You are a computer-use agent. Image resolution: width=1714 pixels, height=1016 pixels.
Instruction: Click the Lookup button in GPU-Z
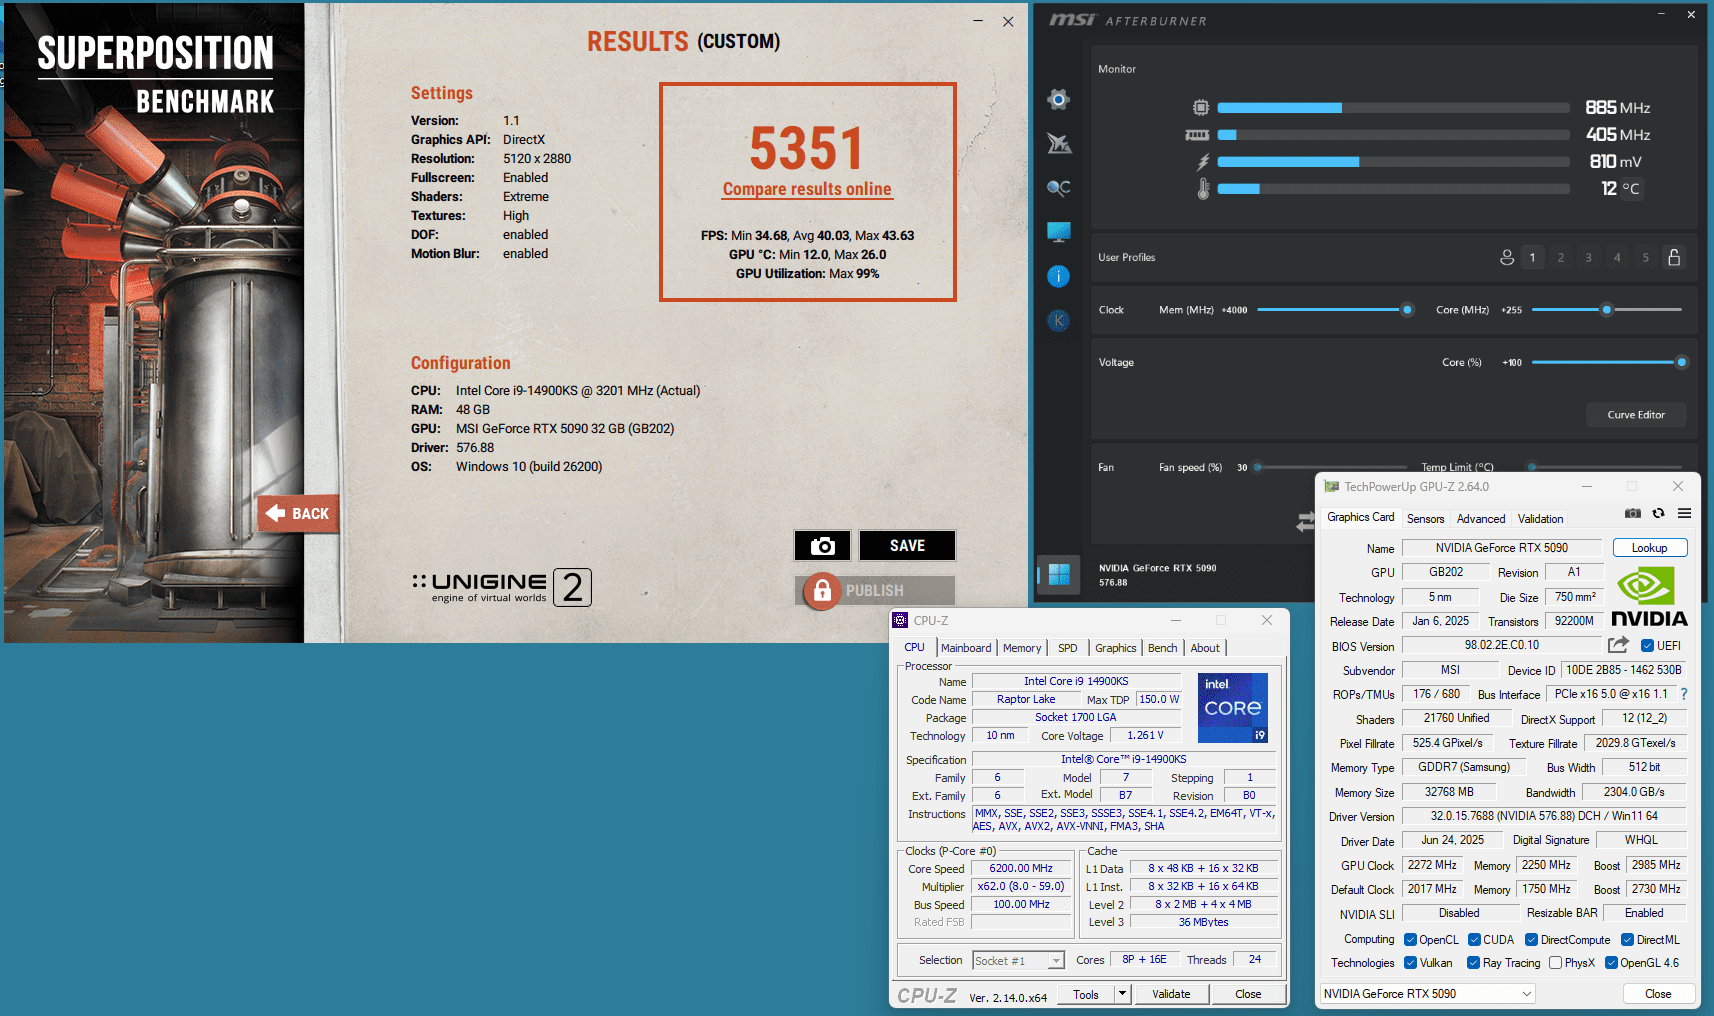1649,548
